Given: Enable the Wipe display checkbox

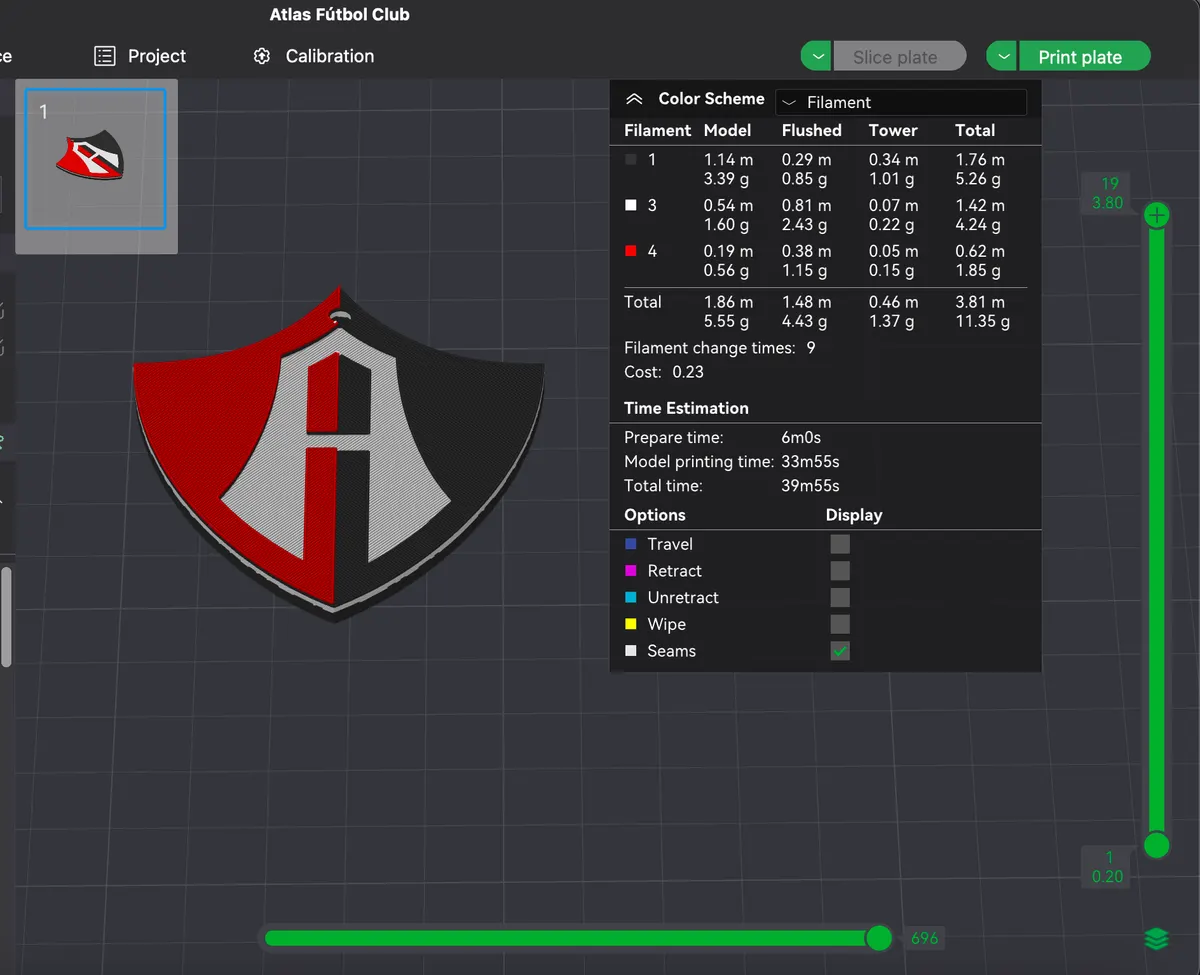Looking at the screenshot, I should click(x=840, y=624).
